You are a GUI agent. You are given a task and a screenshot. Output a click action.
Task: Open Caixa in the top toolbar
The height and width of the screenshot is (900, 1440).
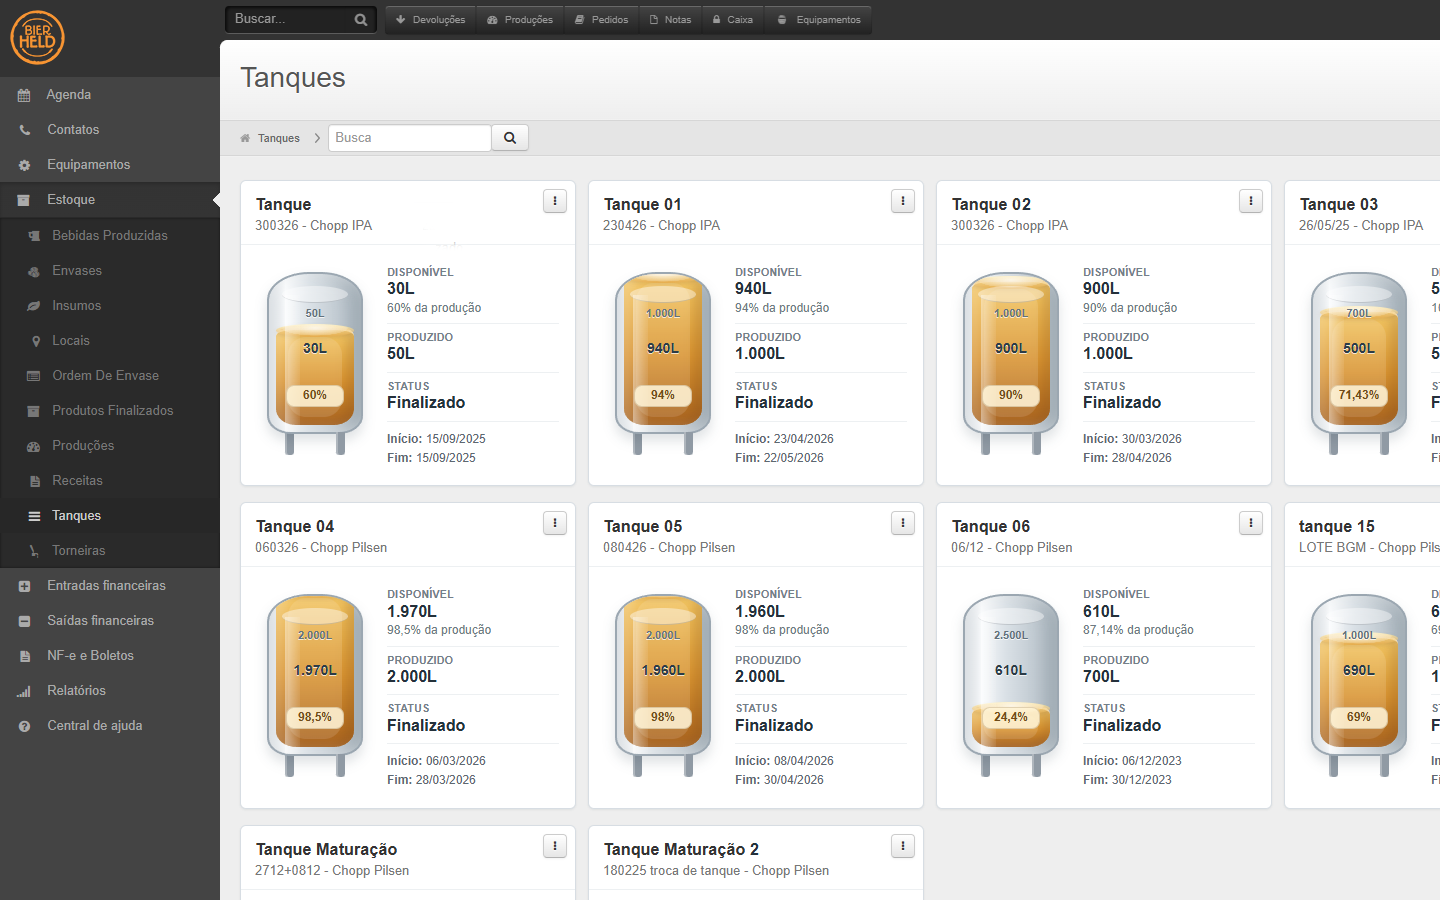coord(733,20)
